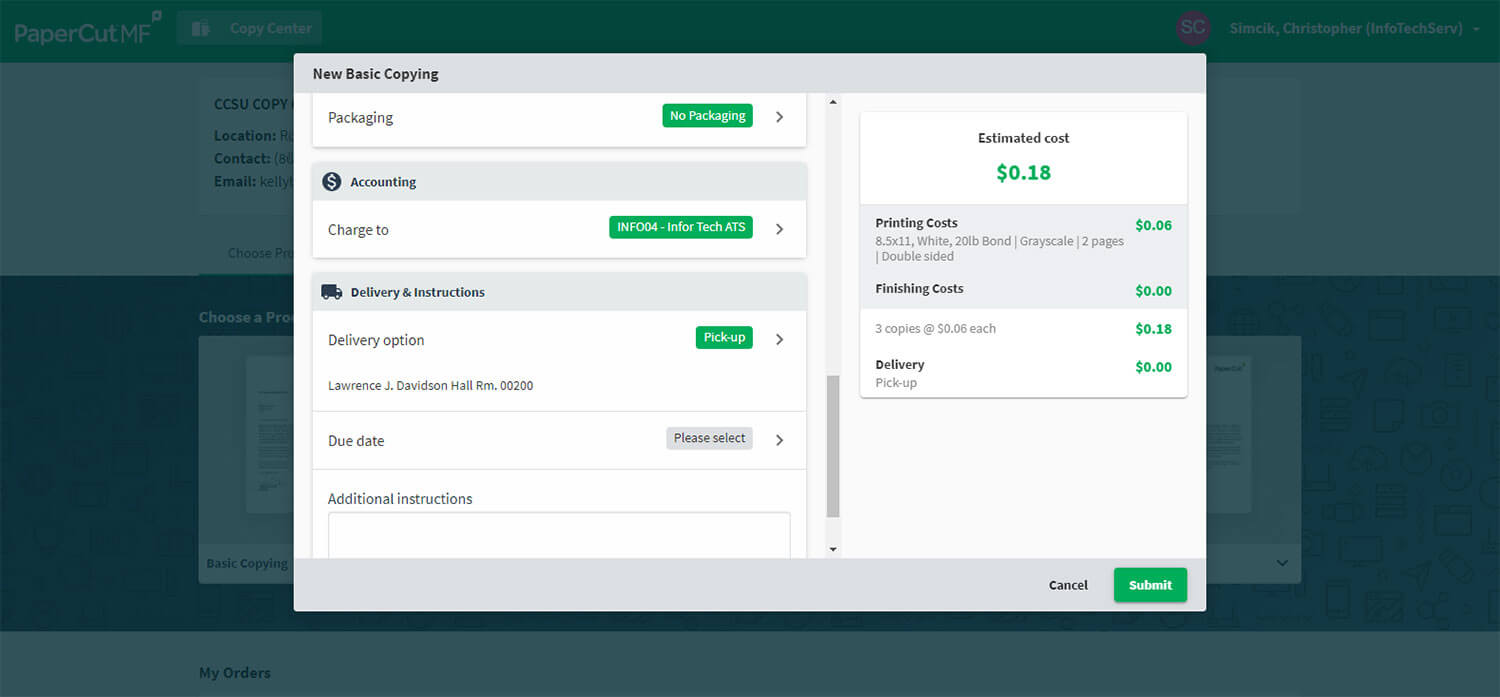Click the New Basic Copying dialog title

[375, 74]
